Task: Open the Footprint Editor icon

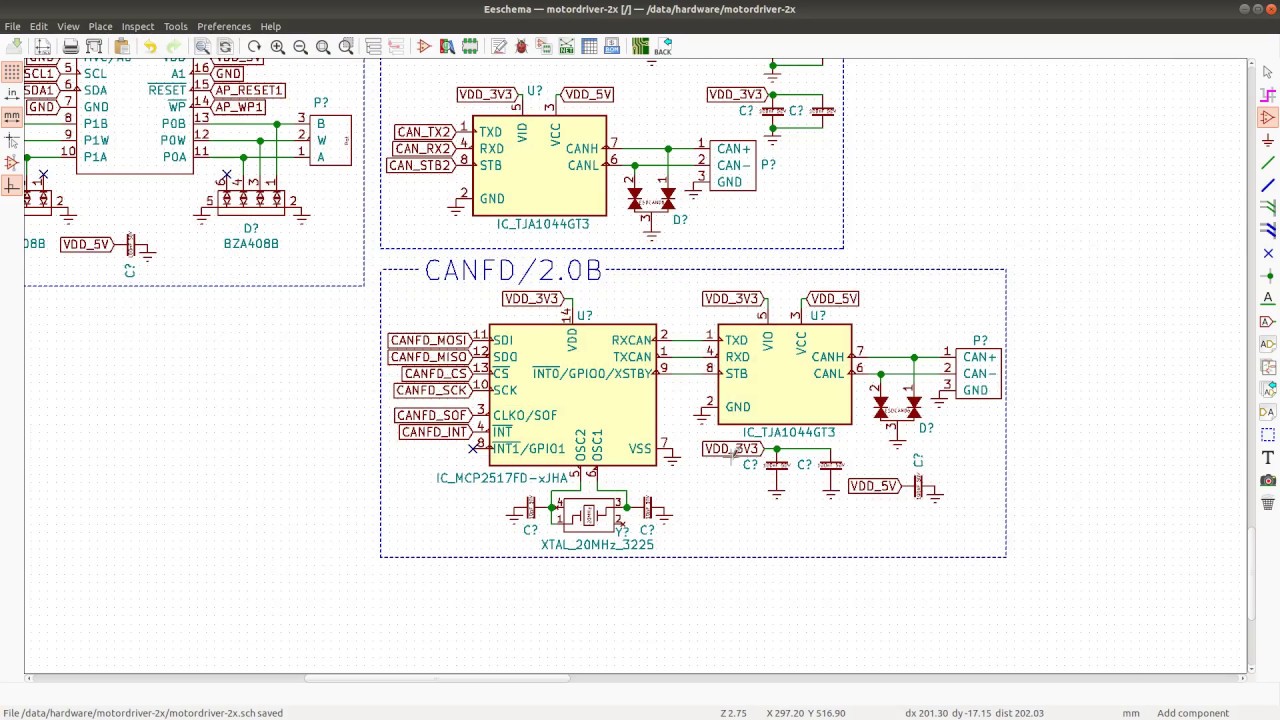Action: point(470,46)
